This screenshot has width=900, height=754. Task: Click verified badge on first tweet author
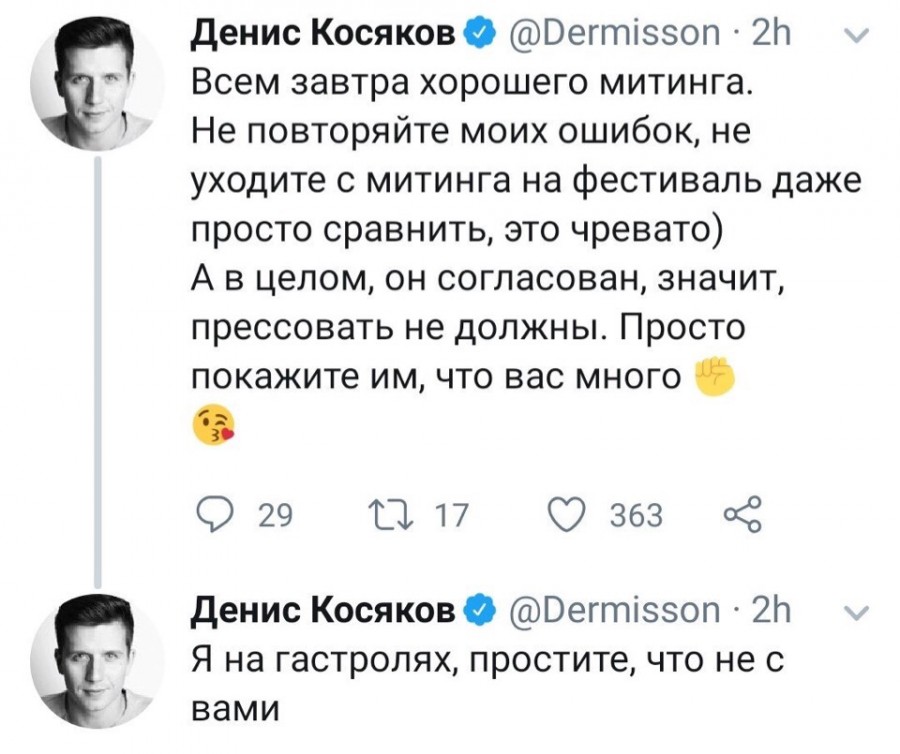pos(481,36)
